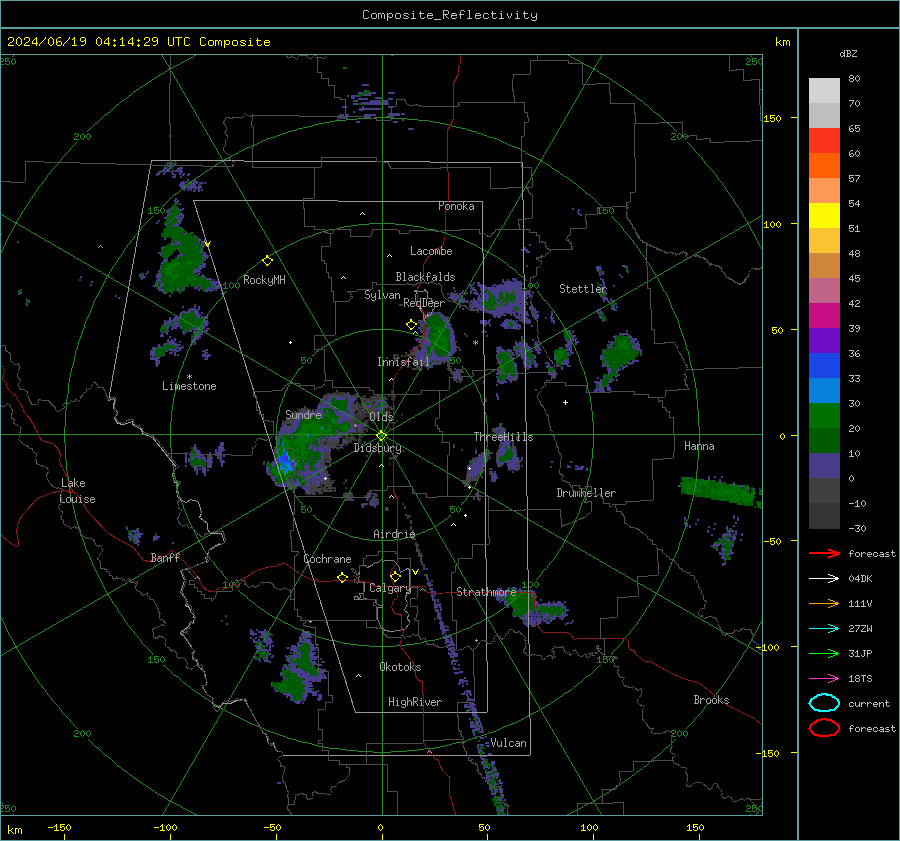Click the dBZ legend heading

pos(848,53)
